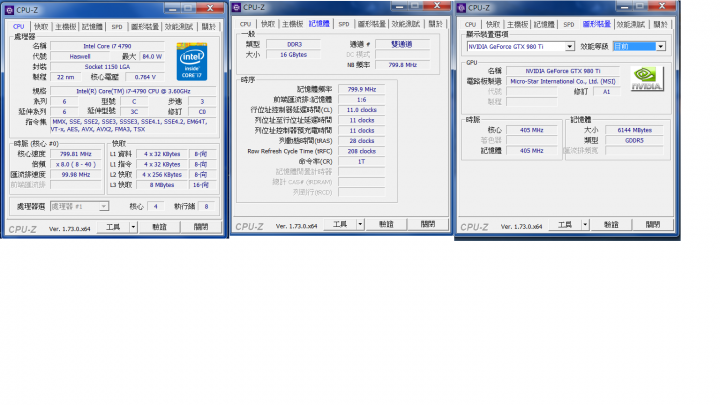The height and width of the screenshot is (405, 720).
Task: Click the 16 GBytes memory size field
Action: (293, 55)
